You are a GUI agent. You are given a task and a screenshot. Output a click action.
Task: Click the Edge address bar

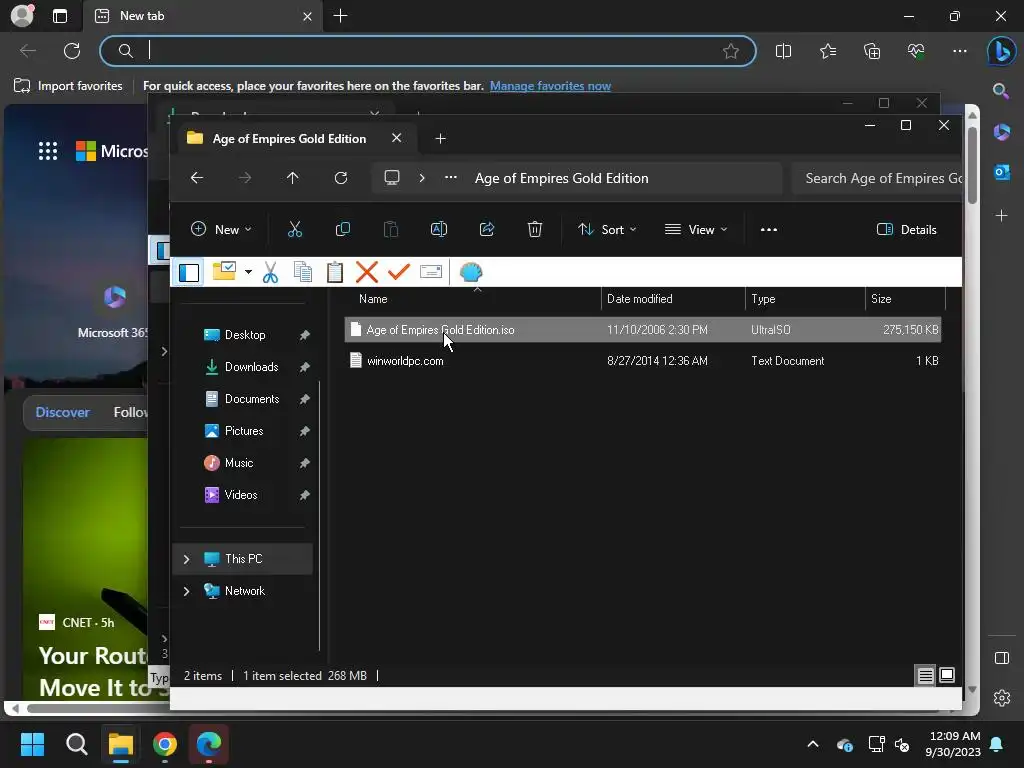click(428, 51)
